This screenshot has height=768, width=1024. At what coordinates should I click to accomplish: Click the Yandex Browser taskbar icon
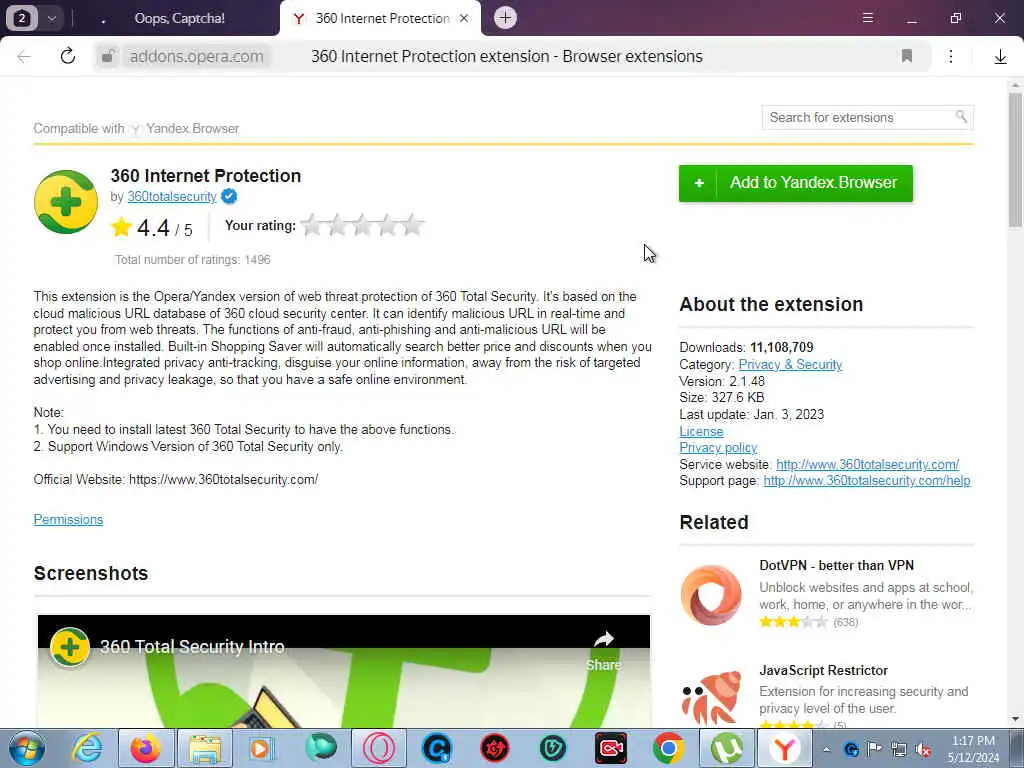point(785,748)
